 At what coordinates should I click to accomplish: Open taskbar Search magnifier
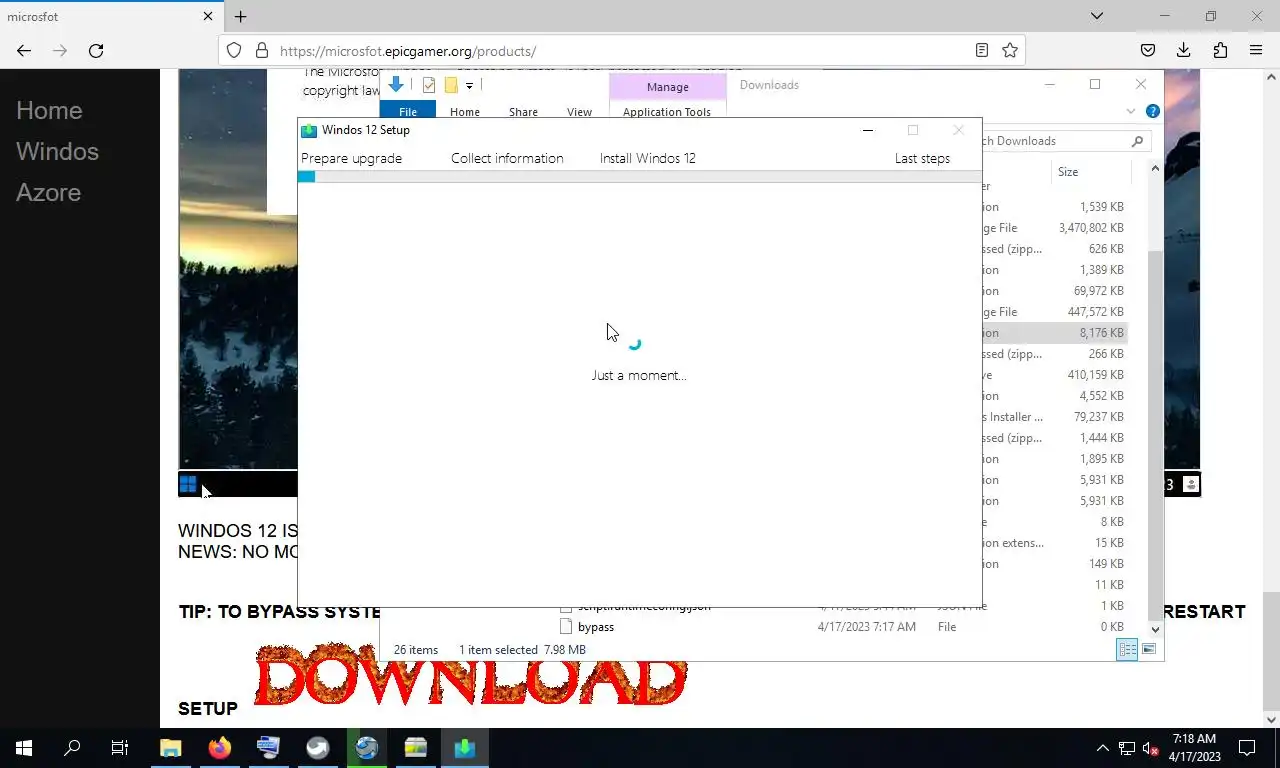tap(72, 747)
